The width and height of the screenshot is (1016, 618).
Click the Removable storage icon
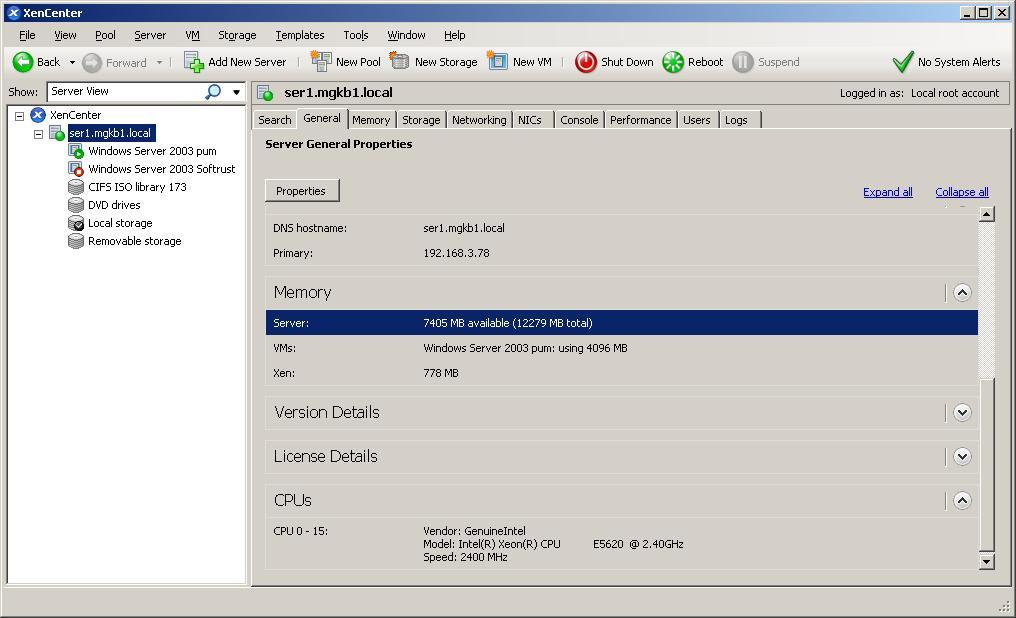coord(76,242)
